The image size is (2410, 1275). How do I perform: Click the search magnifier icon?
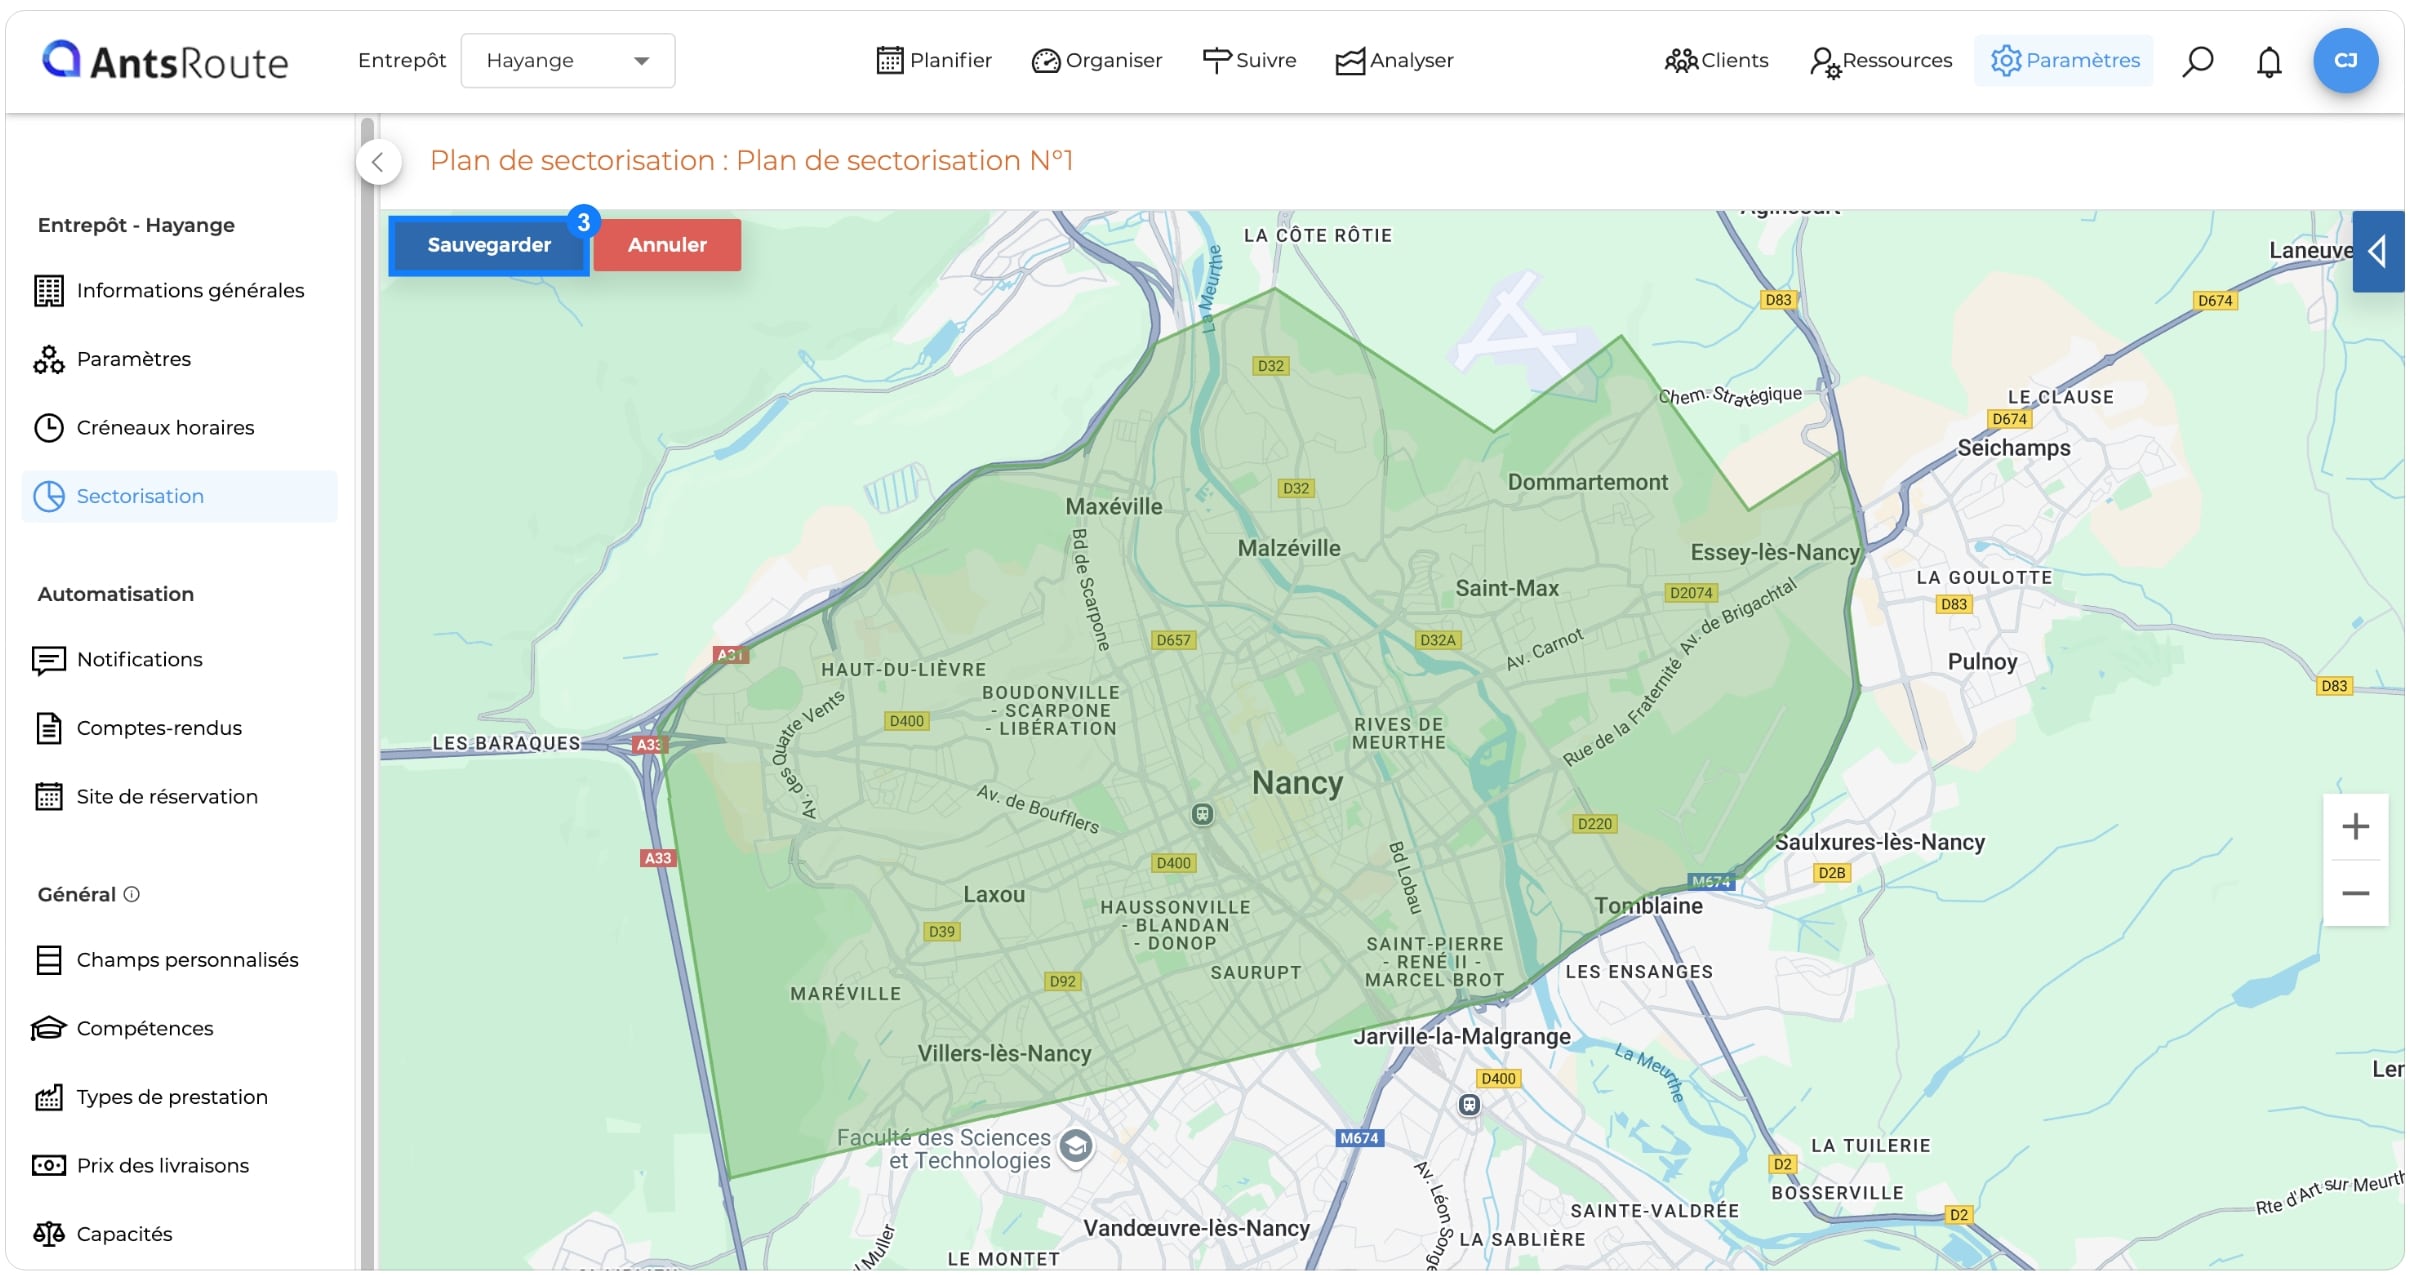(2197, 62)
